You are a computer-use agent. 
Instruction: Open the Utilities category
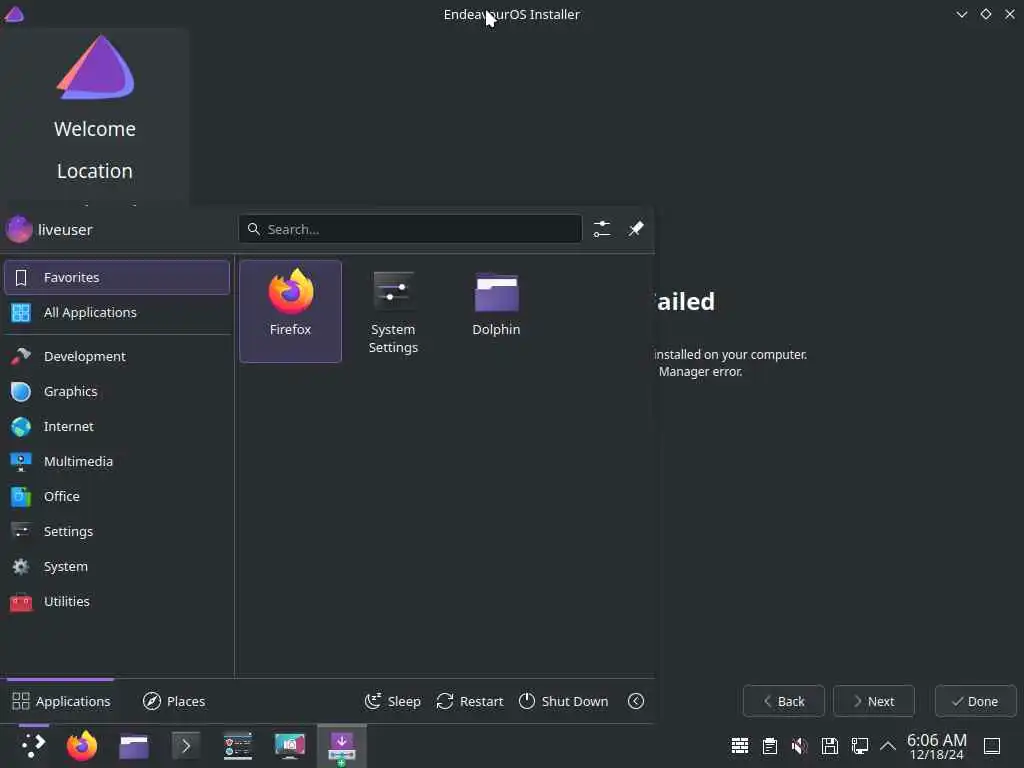117,601
